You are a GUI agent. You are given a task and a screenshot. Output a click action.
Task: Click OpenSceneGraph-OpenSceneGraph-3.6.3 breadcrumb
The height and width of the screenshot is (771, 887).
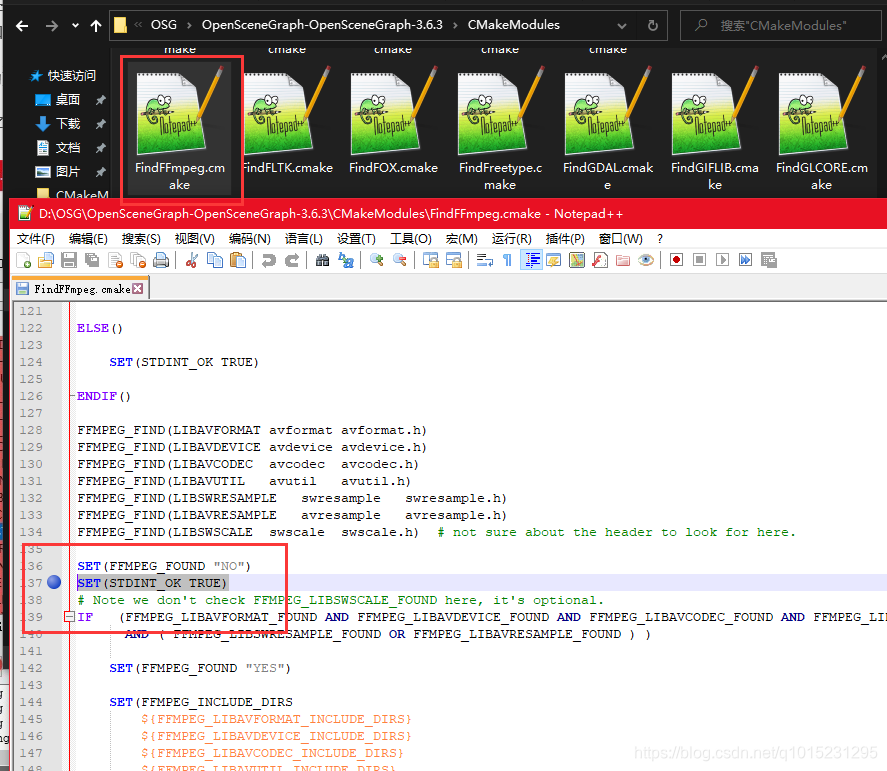point(322,25)
